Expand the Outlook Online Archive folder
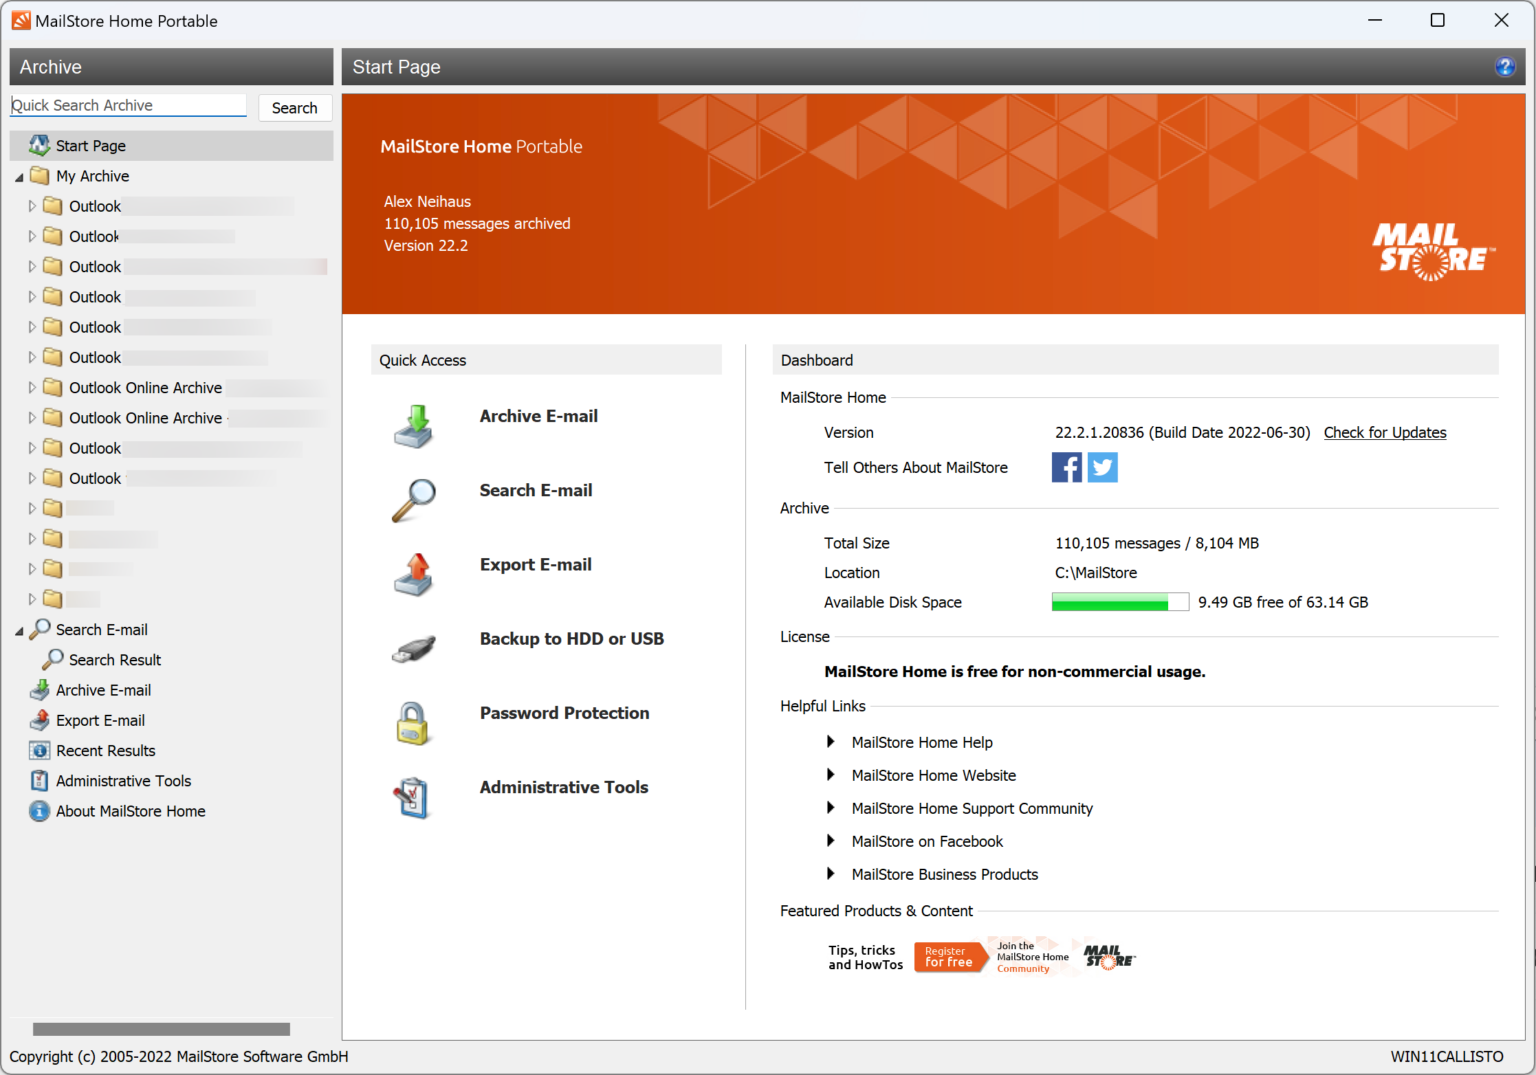Image resolution: width=1536 pixels, height=1075 pixels. tap(31, 388)
